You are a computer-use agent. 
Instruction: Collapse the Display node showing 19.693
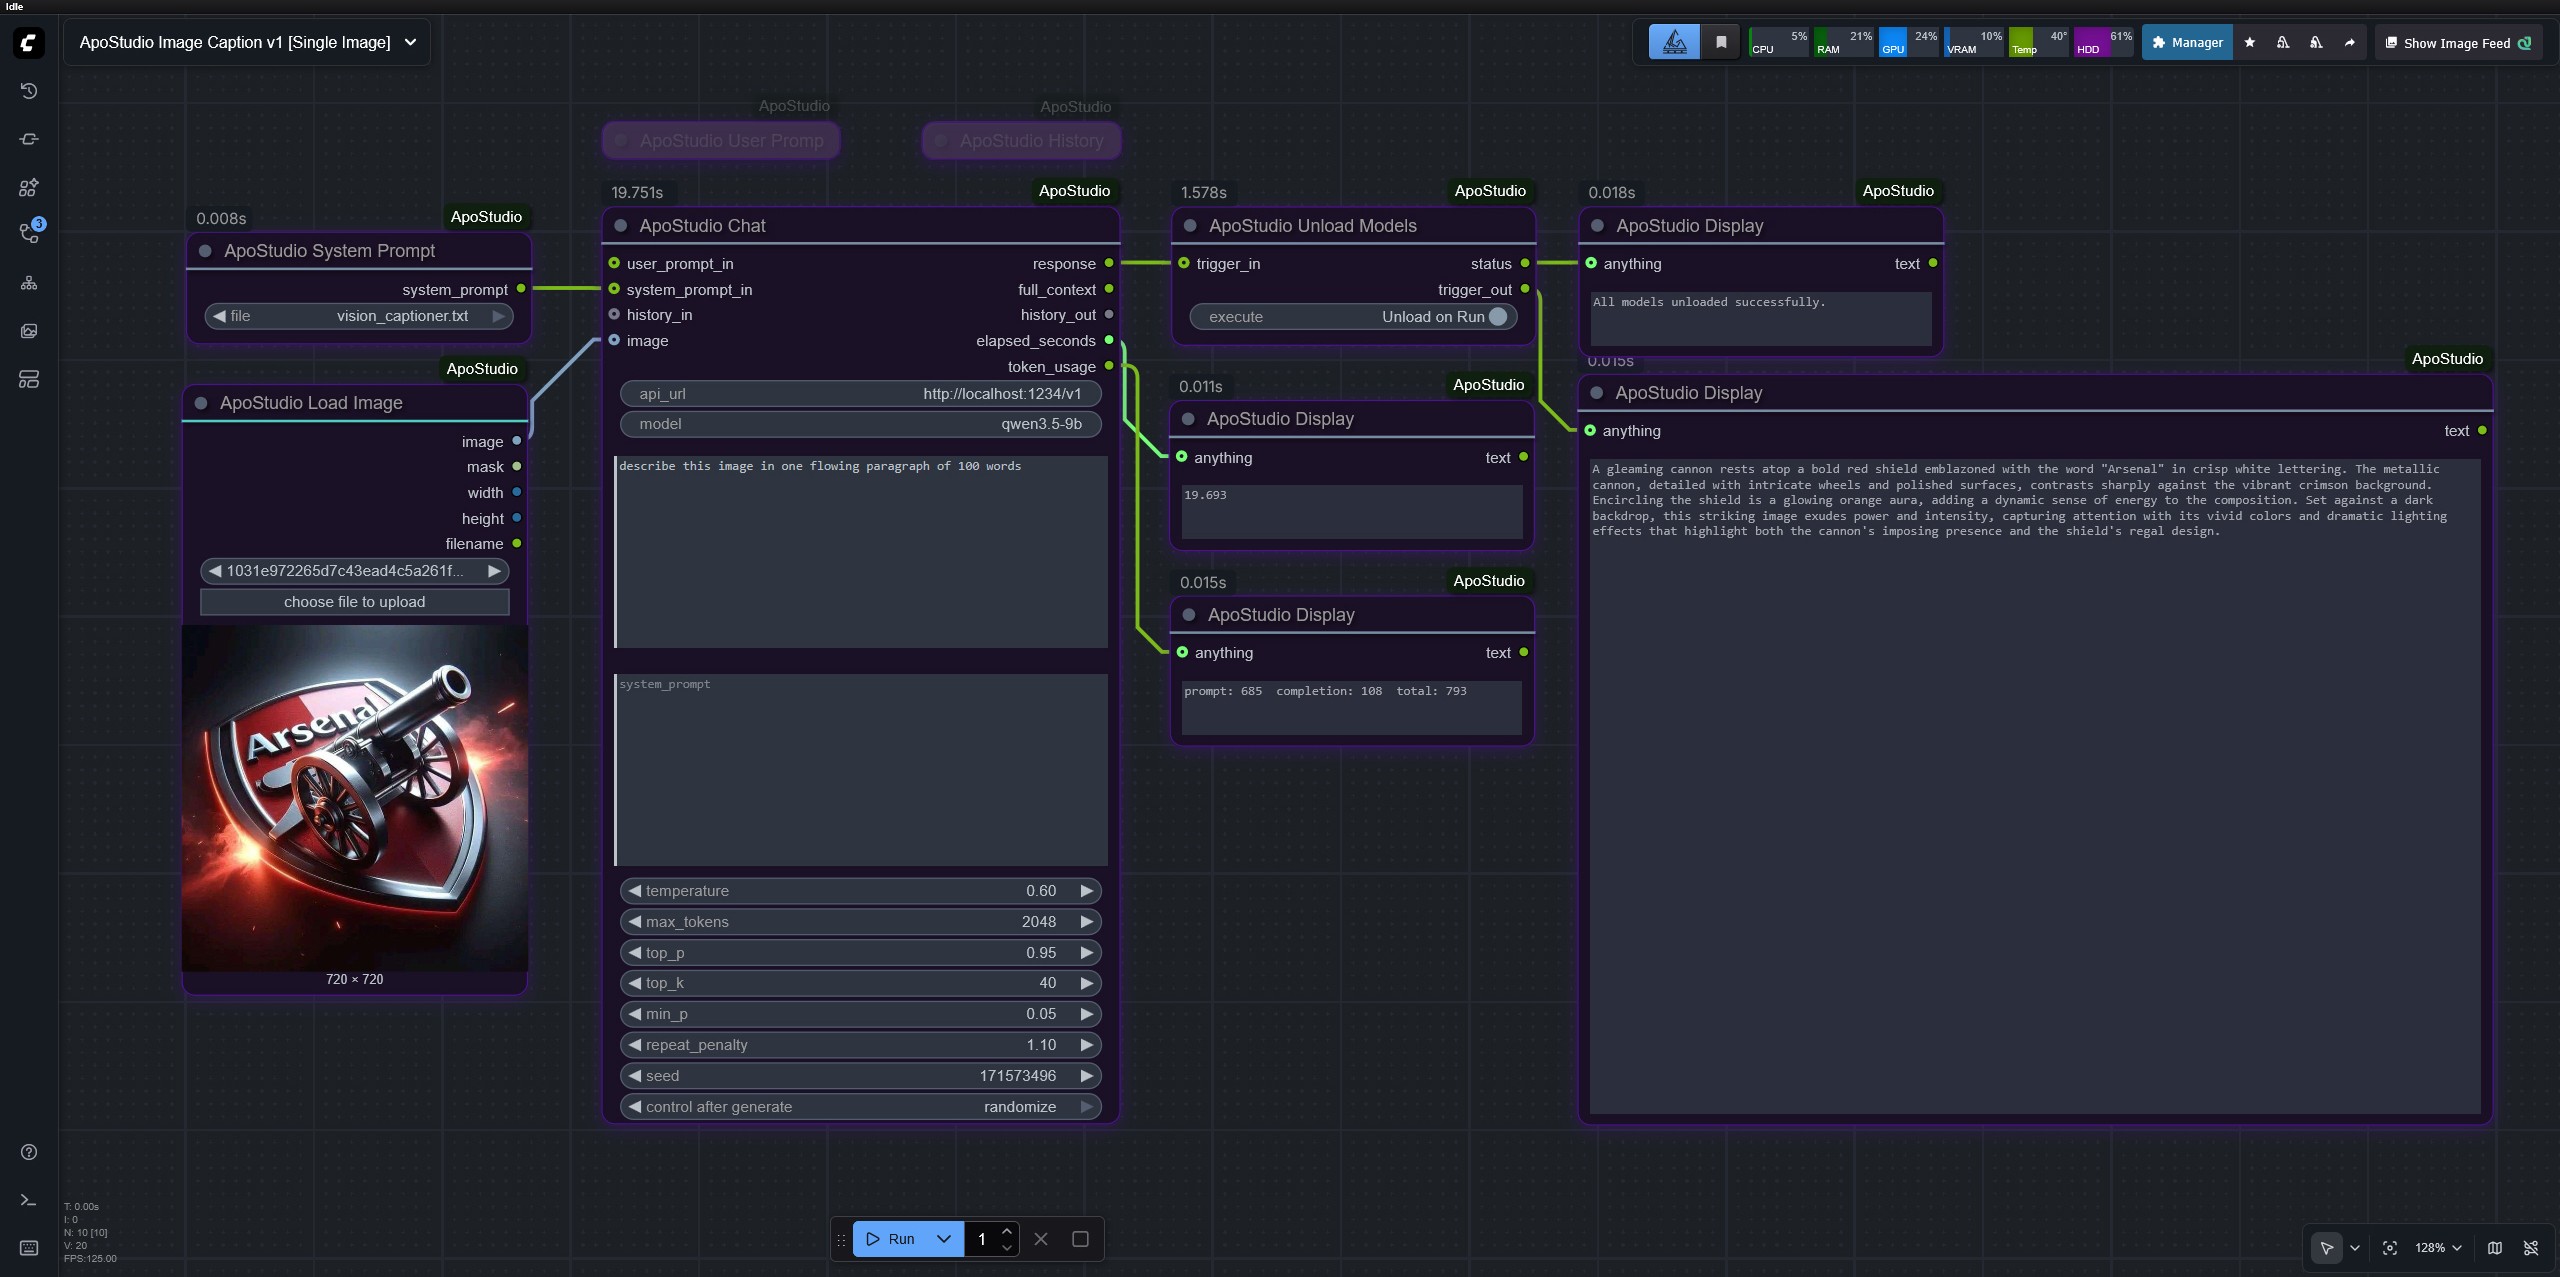[1188, 419]
